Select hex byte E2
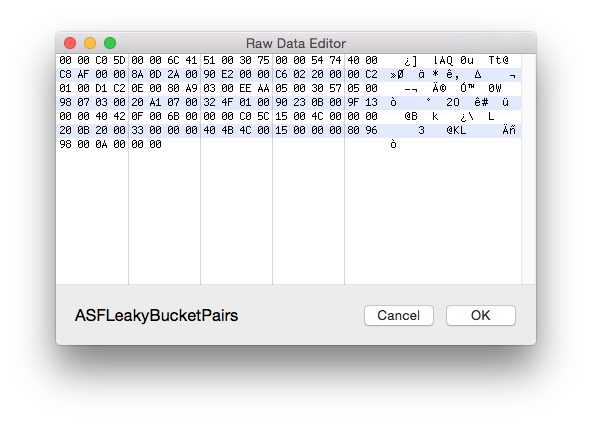 [x=227, y=74]
